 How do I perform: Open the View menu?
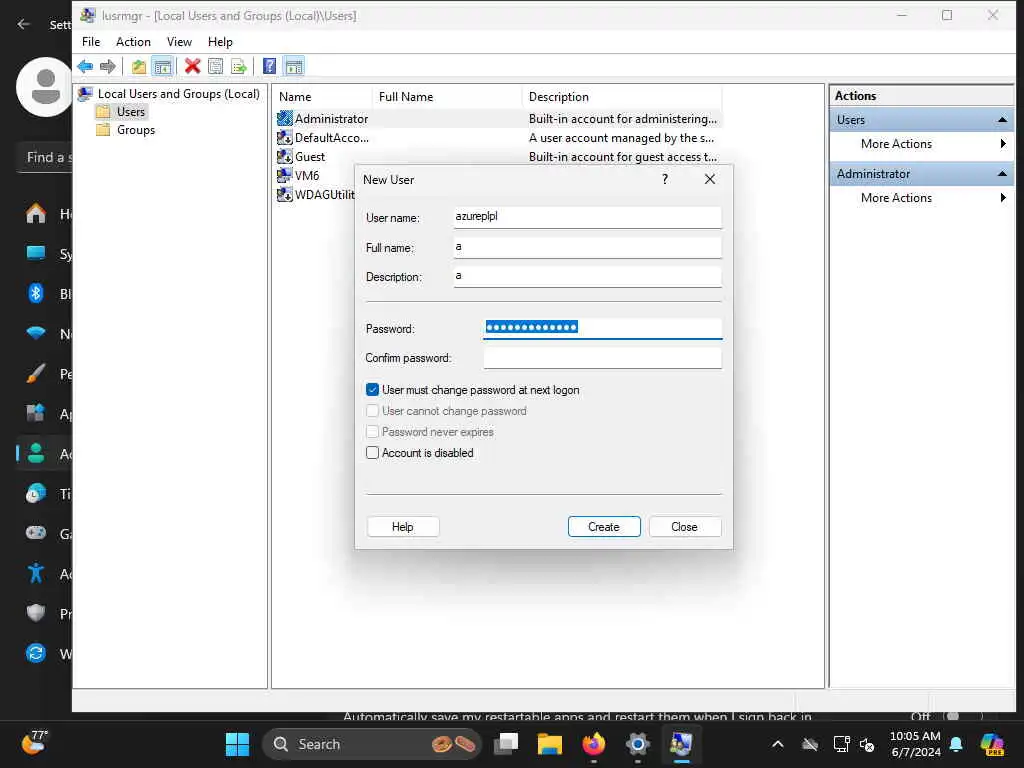pos(179,42)
